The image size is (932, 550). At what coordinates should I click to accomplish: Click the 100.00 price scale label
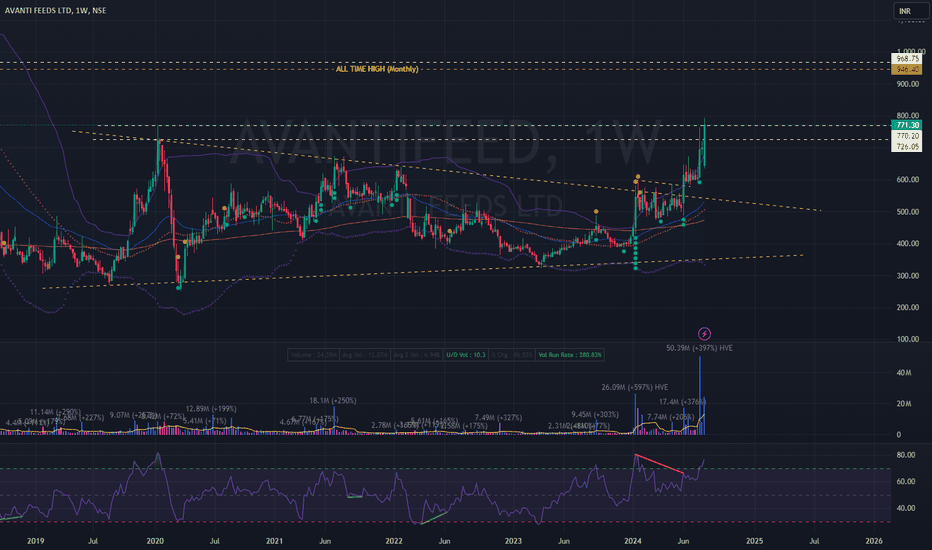(908, 340)
